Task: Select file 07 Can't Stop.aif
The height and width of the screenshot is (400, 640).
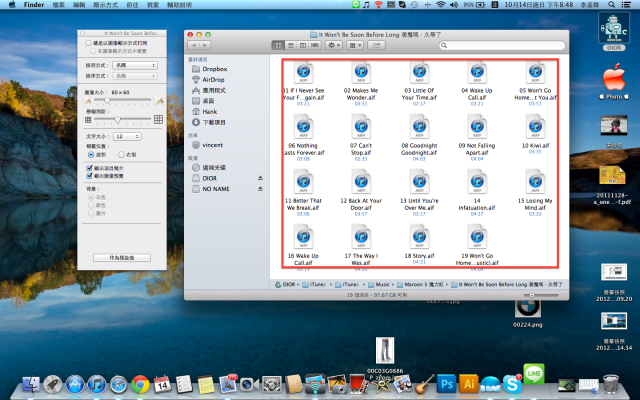Action: [361, 136]
